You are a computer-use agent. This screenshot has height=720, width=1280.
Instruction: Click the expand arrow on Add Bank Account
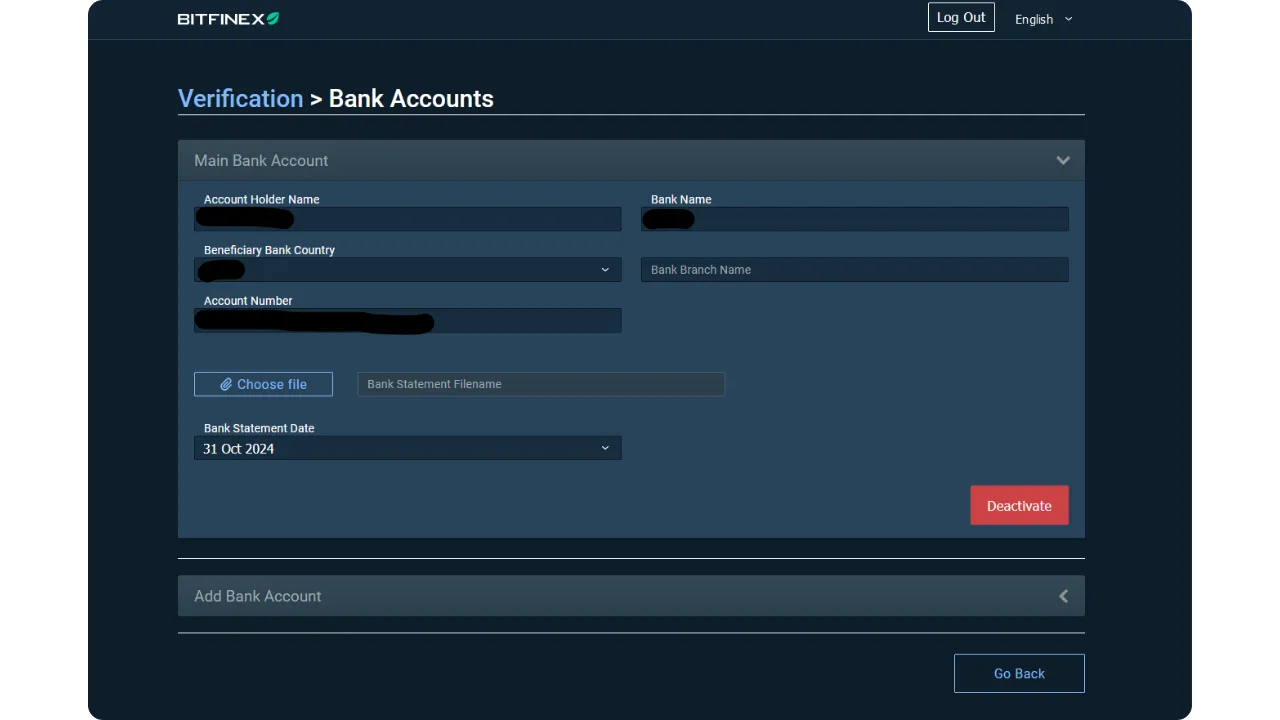point(1063,596)
